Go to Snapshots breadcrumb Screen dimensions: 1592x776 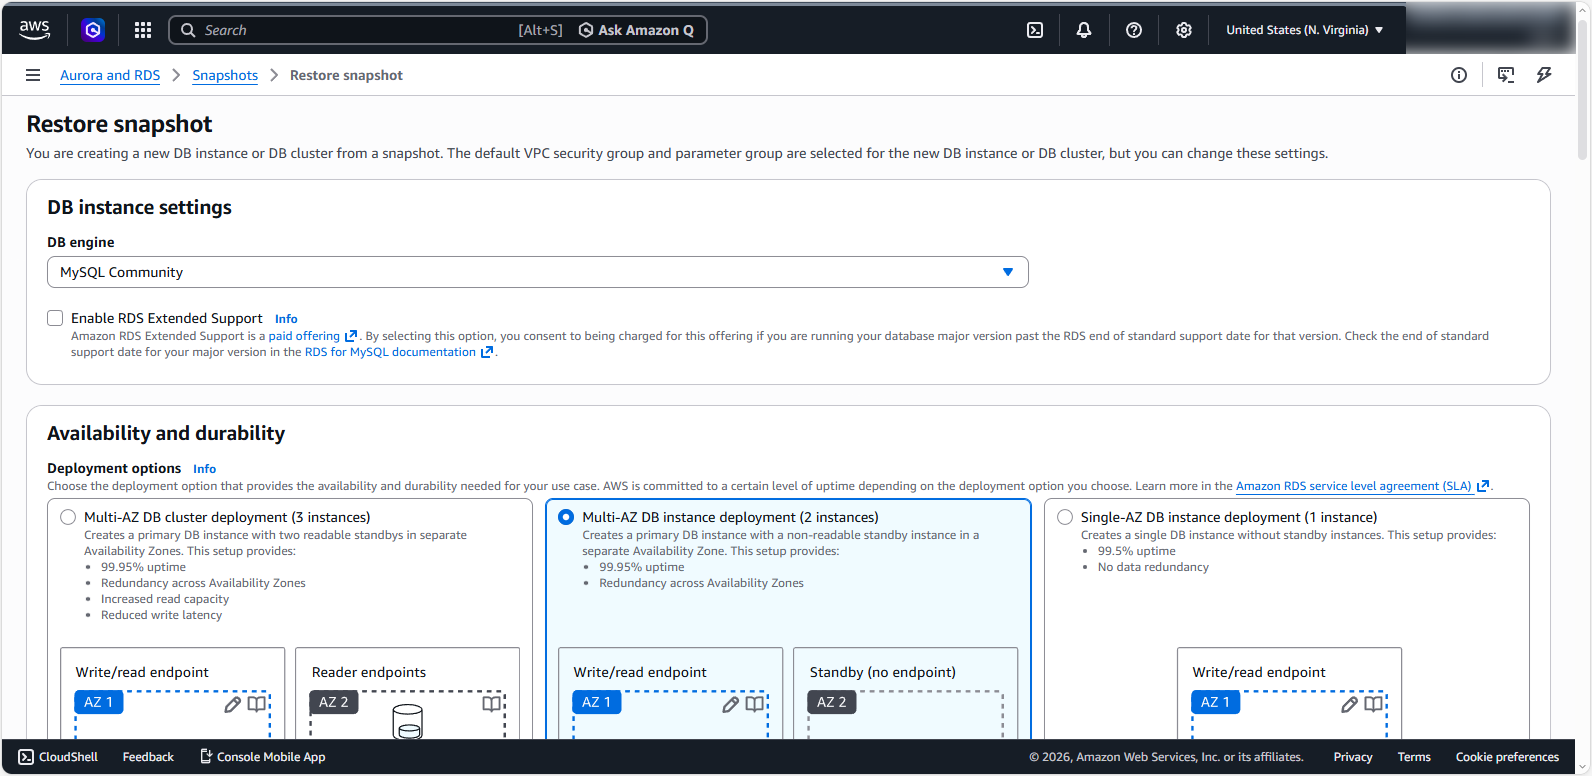click(x=225, y=75)
